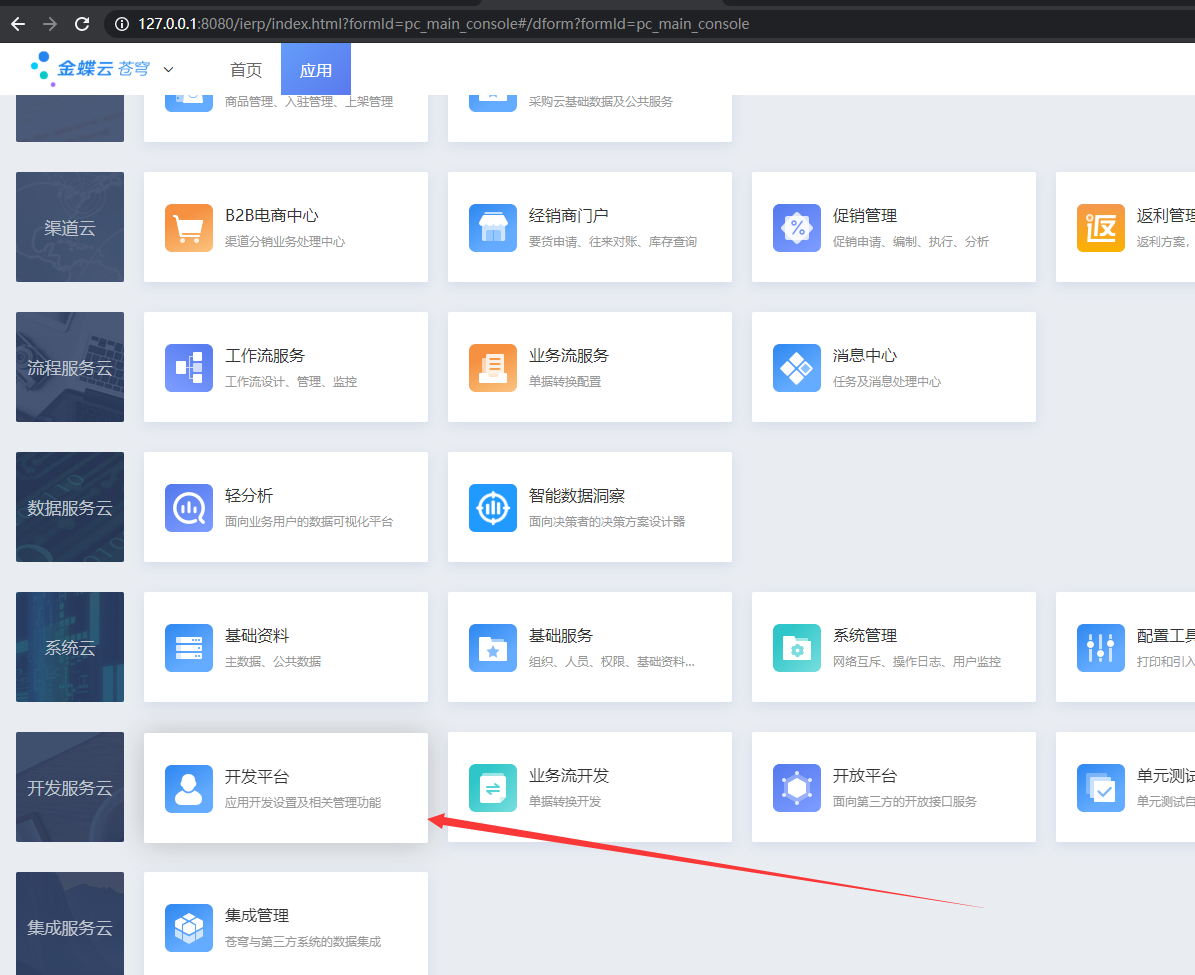Click the 促销管理 percent badge icon

[x=796, y=227]
